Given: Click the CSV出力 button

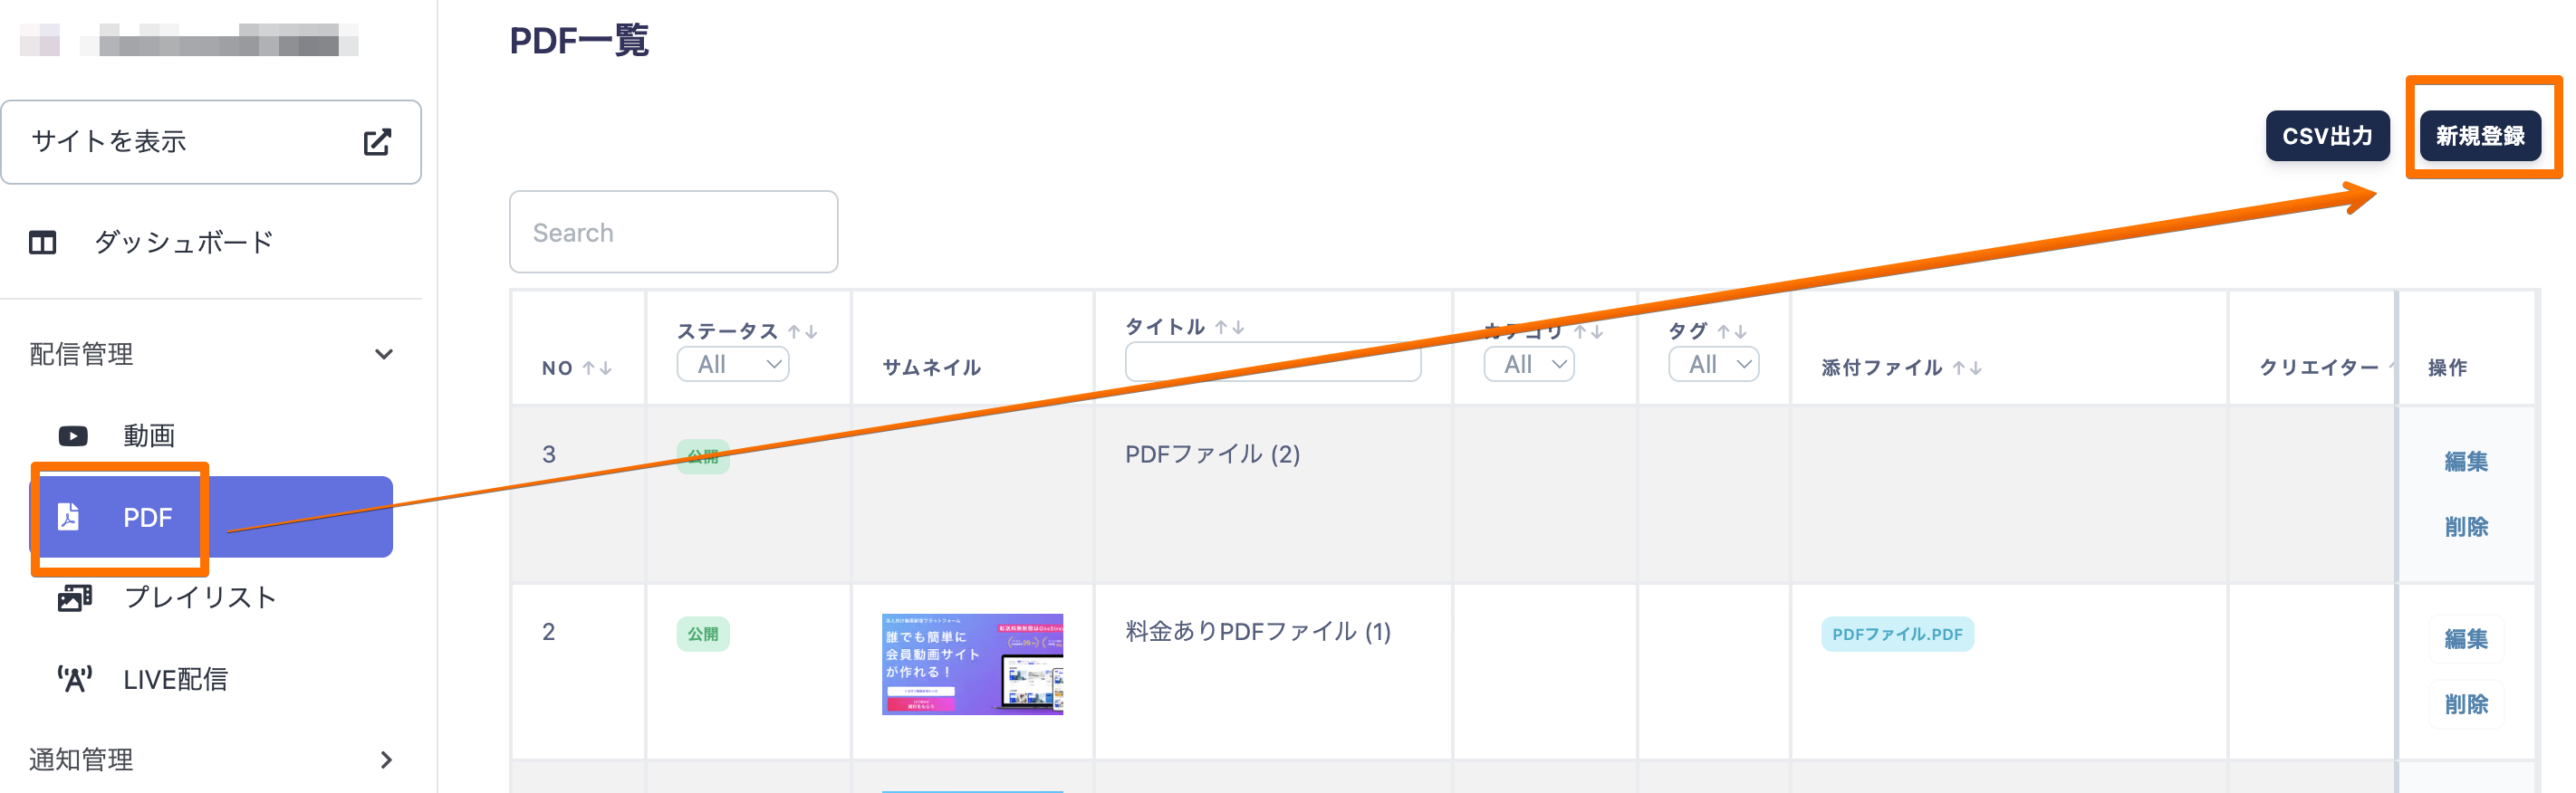Looking at the screenshot, I should [2327, 136].
